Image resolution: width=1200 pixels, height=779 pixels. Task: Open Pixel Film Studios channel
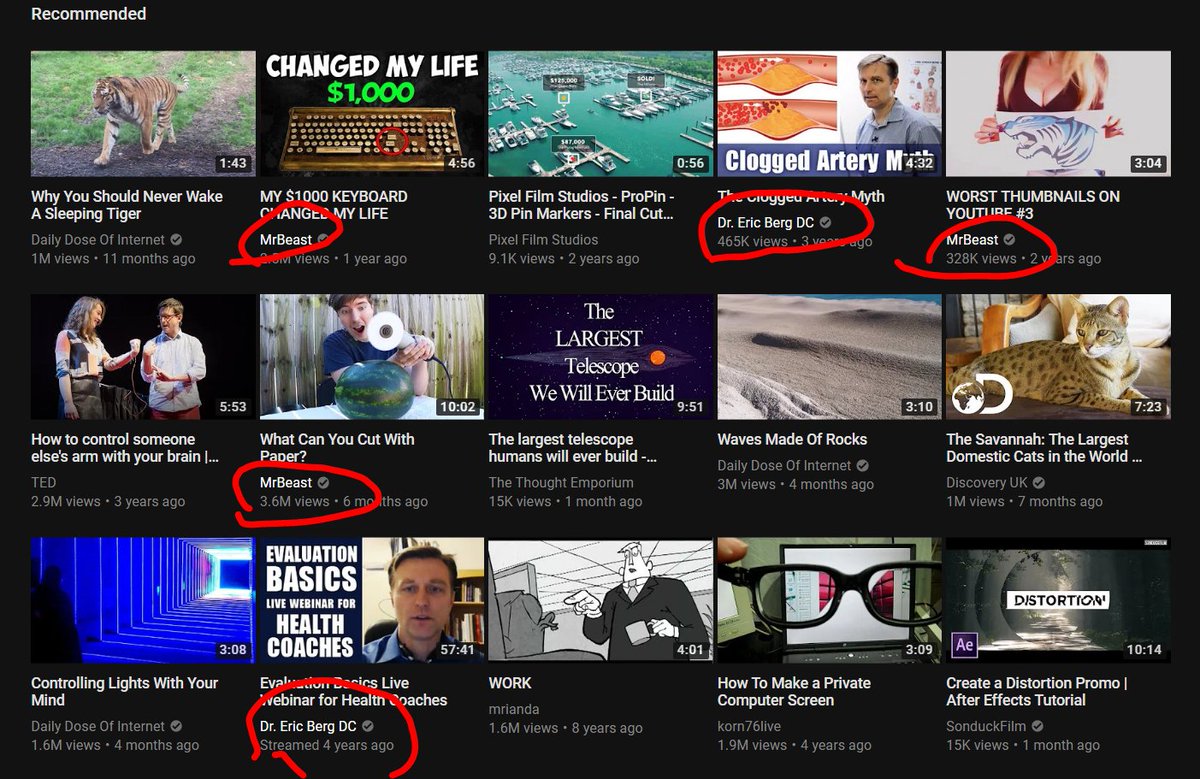pos(543,240)
